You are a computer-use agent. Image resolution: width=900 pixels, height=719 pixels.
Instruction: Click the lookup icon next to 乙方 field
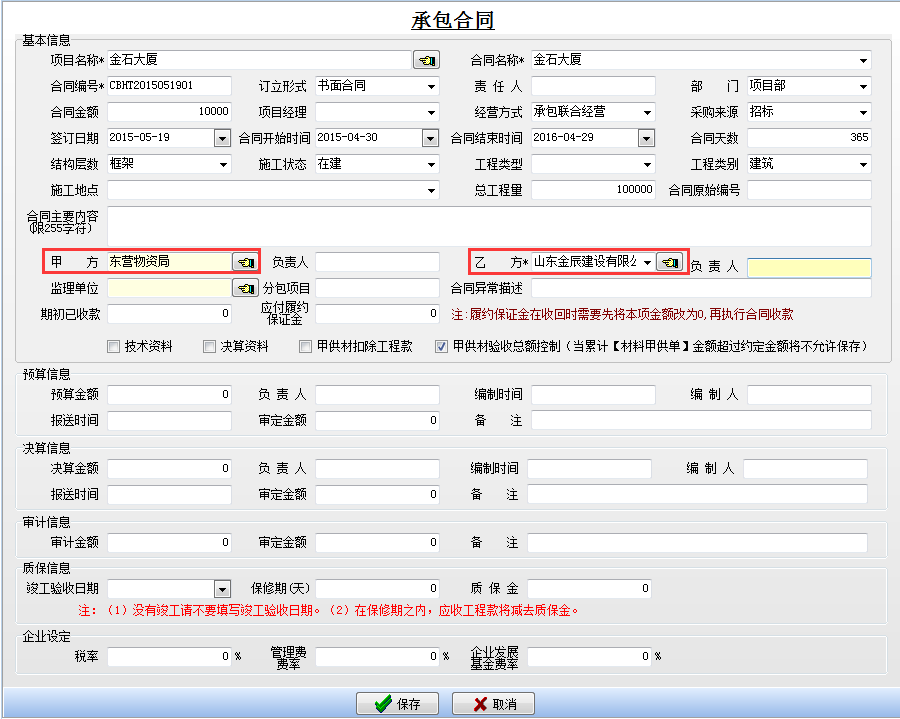coord(669,262)
